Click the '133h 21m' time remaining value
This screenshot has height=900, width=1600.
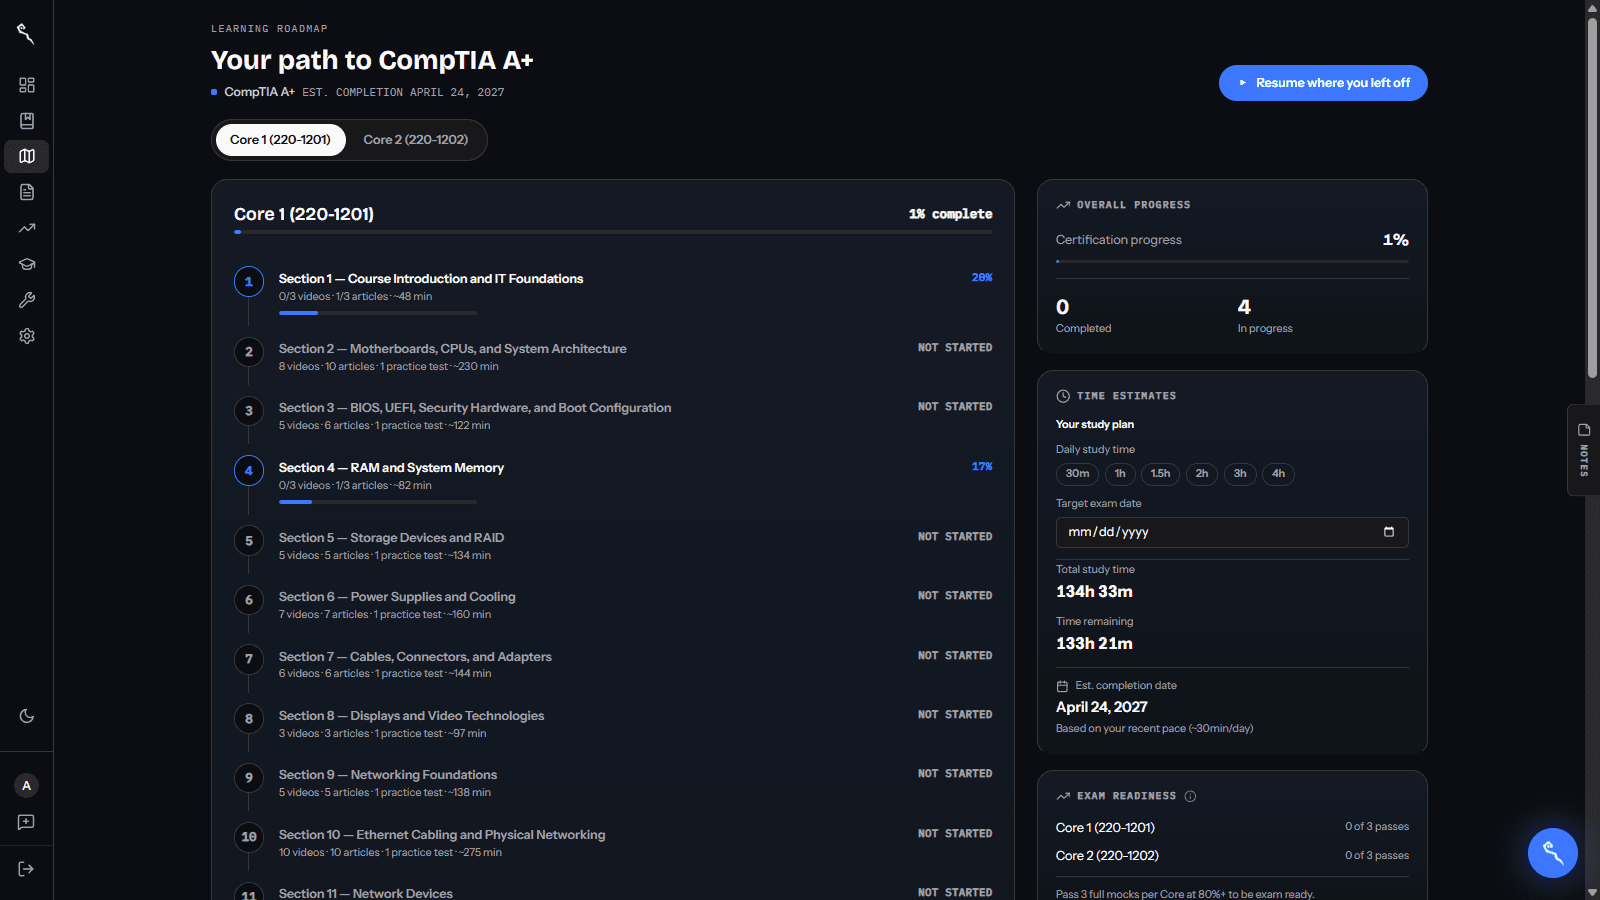[x=1094, y=644]
